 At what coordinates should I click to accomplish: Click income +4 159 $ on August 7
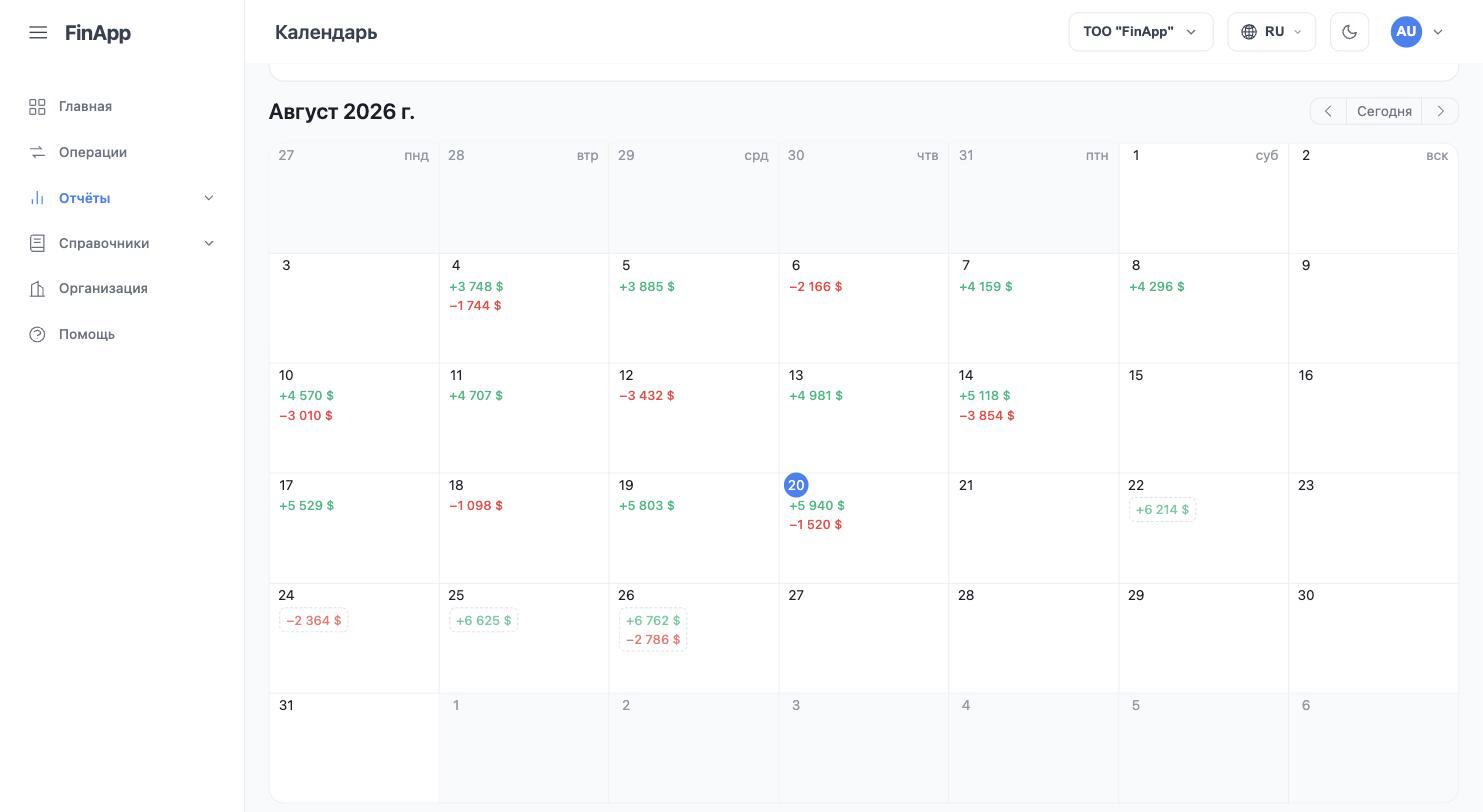pos(986,286)
